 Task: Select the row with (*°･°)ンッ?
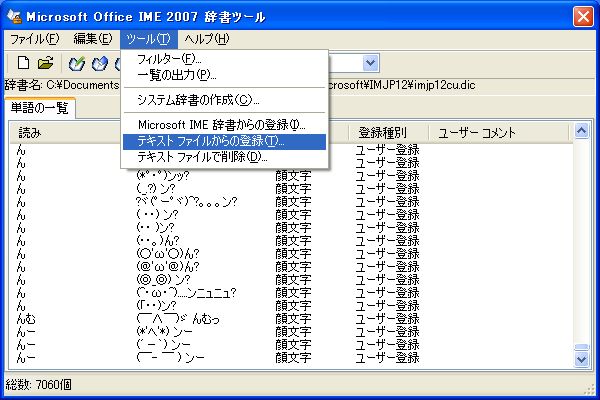click(292, 176)
